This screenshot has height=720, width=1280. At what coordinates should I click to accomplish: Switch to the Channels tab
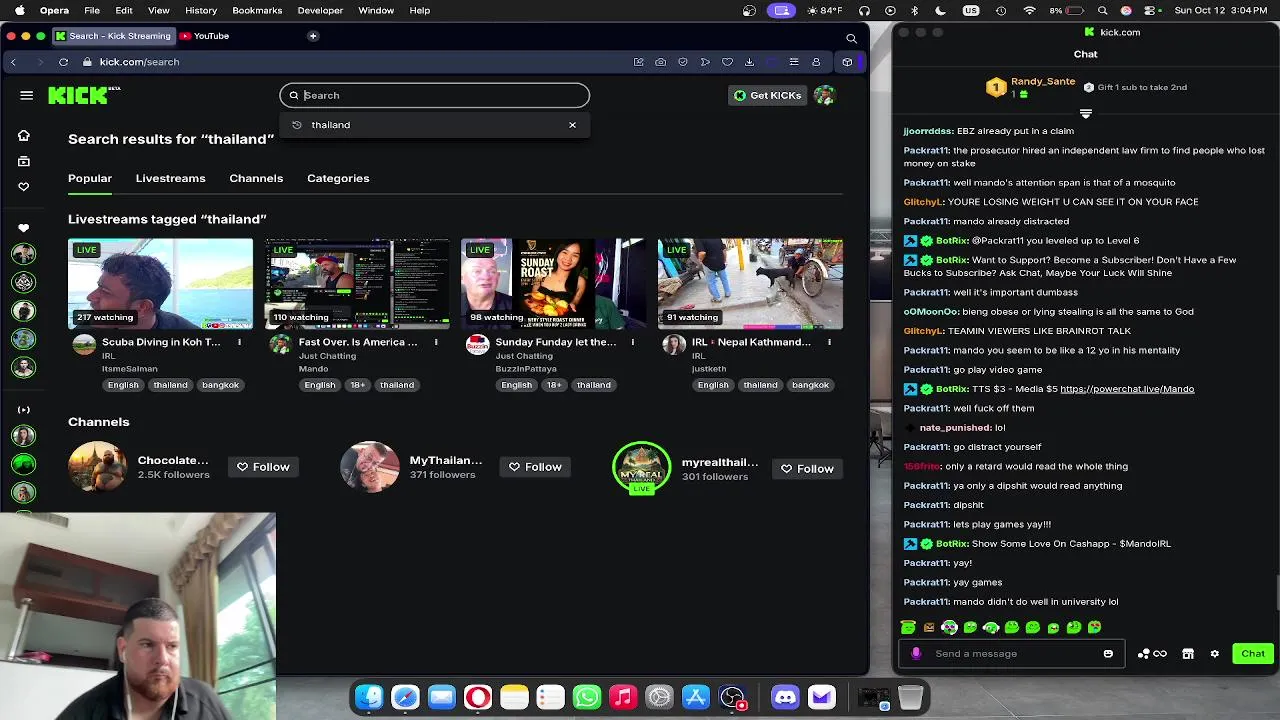coord(256,178)
